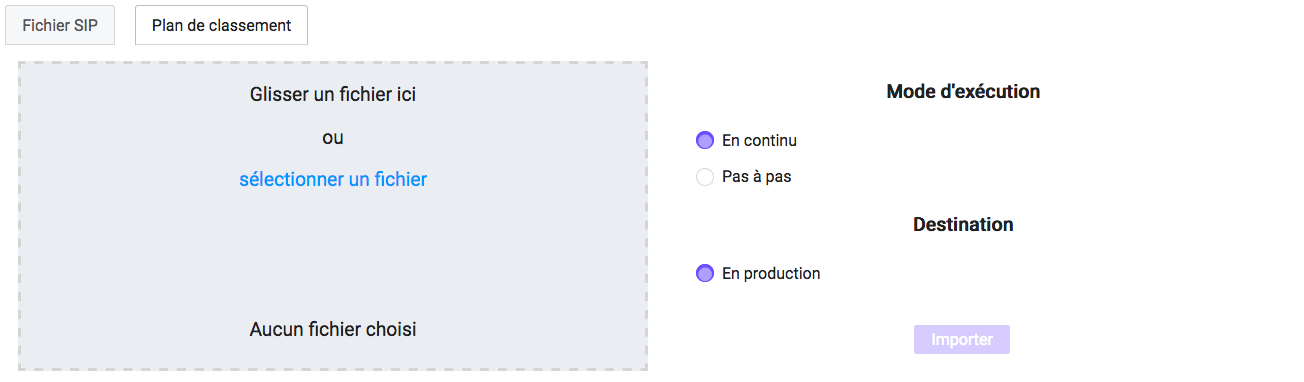The width and height of the screenshot is (1304, 382).
Task: Browse for a file via blue link
Action: coord(333,180)
